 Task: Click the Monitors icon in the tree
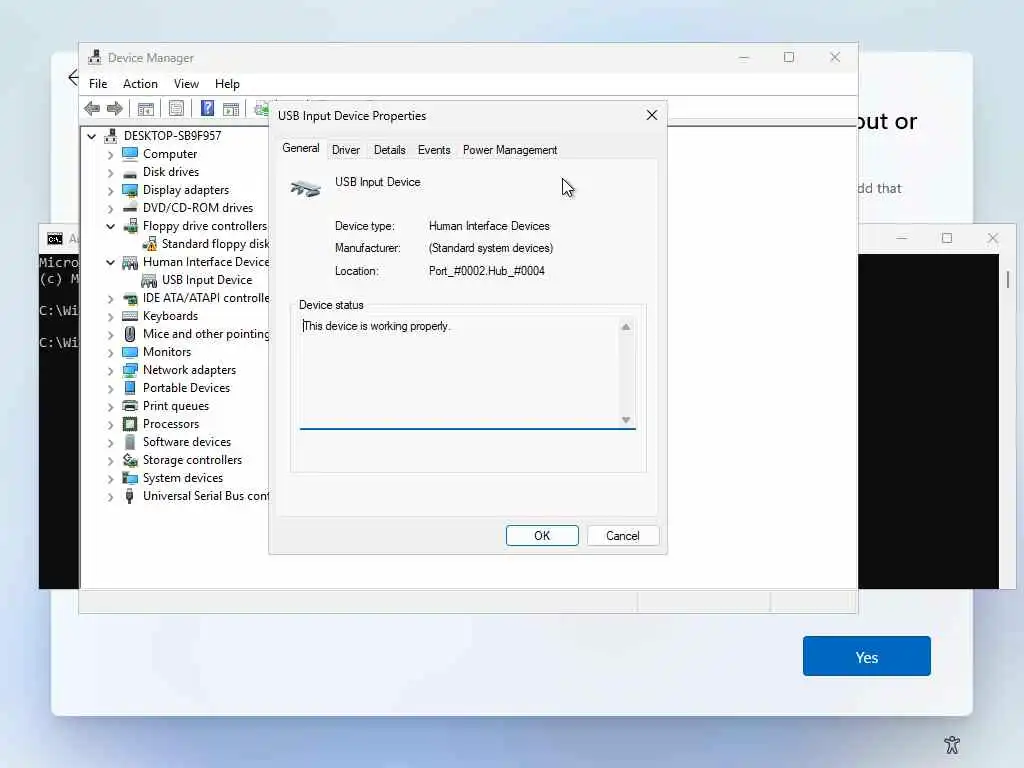click(x=130, y=352)
